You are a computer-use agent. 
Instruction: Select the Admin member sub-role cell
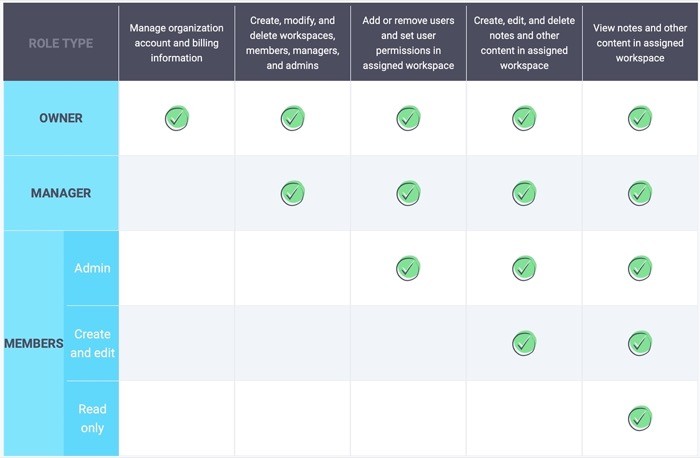point(92,268)
